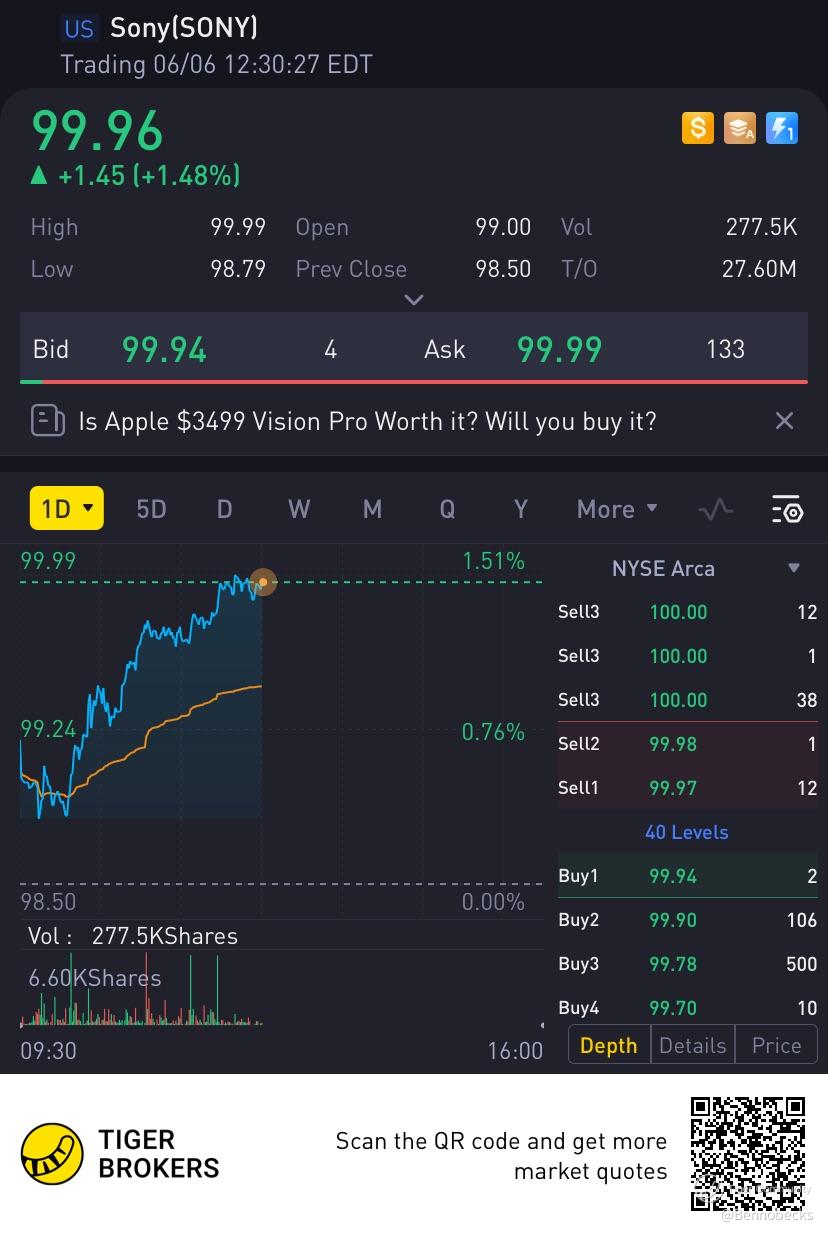Tap the 40 Levels link
Screen dimensions: 828x1234
click(687, 832)
